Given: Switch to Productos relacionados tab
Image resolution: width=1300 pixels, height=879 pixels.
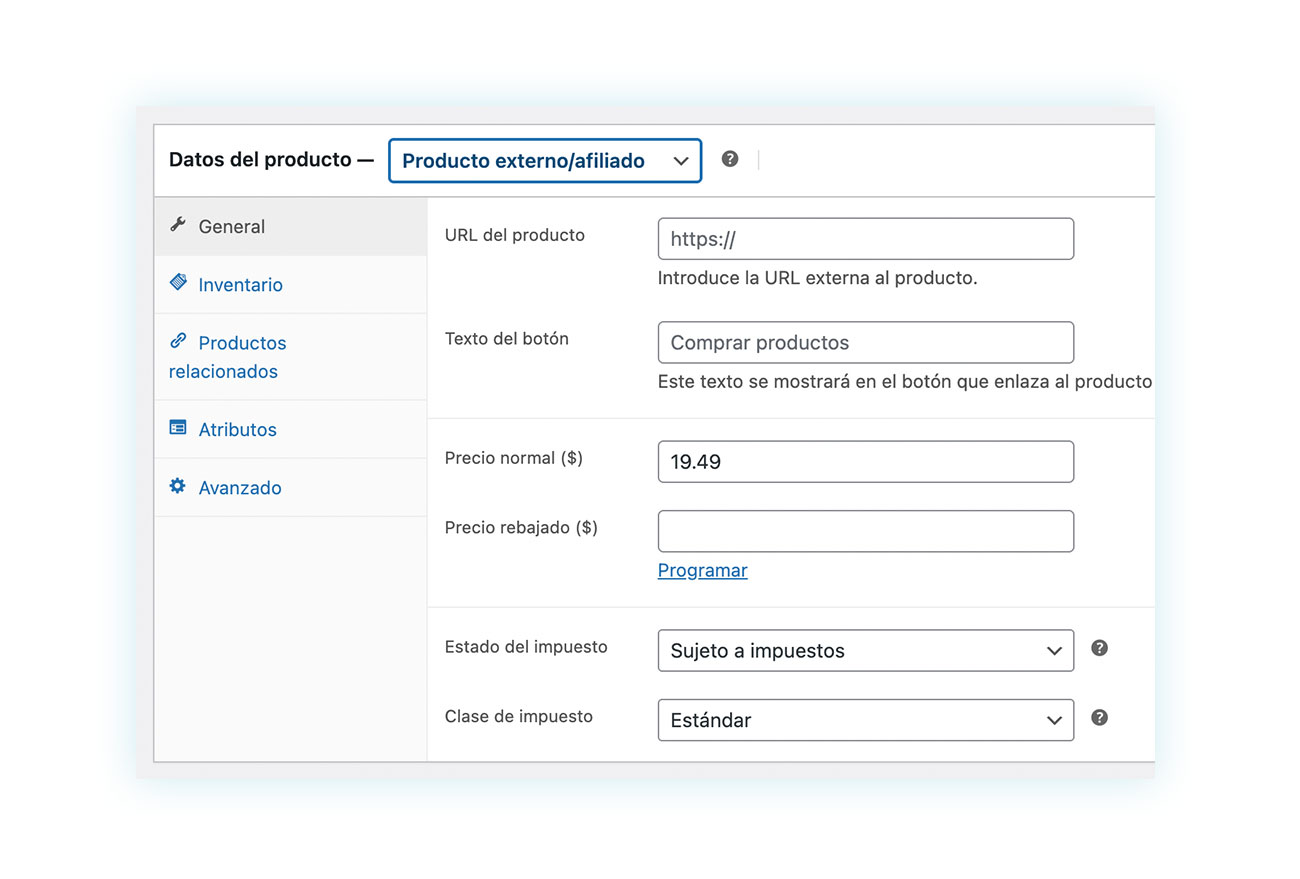Looking at the screenshot, I should coord(291,357).
